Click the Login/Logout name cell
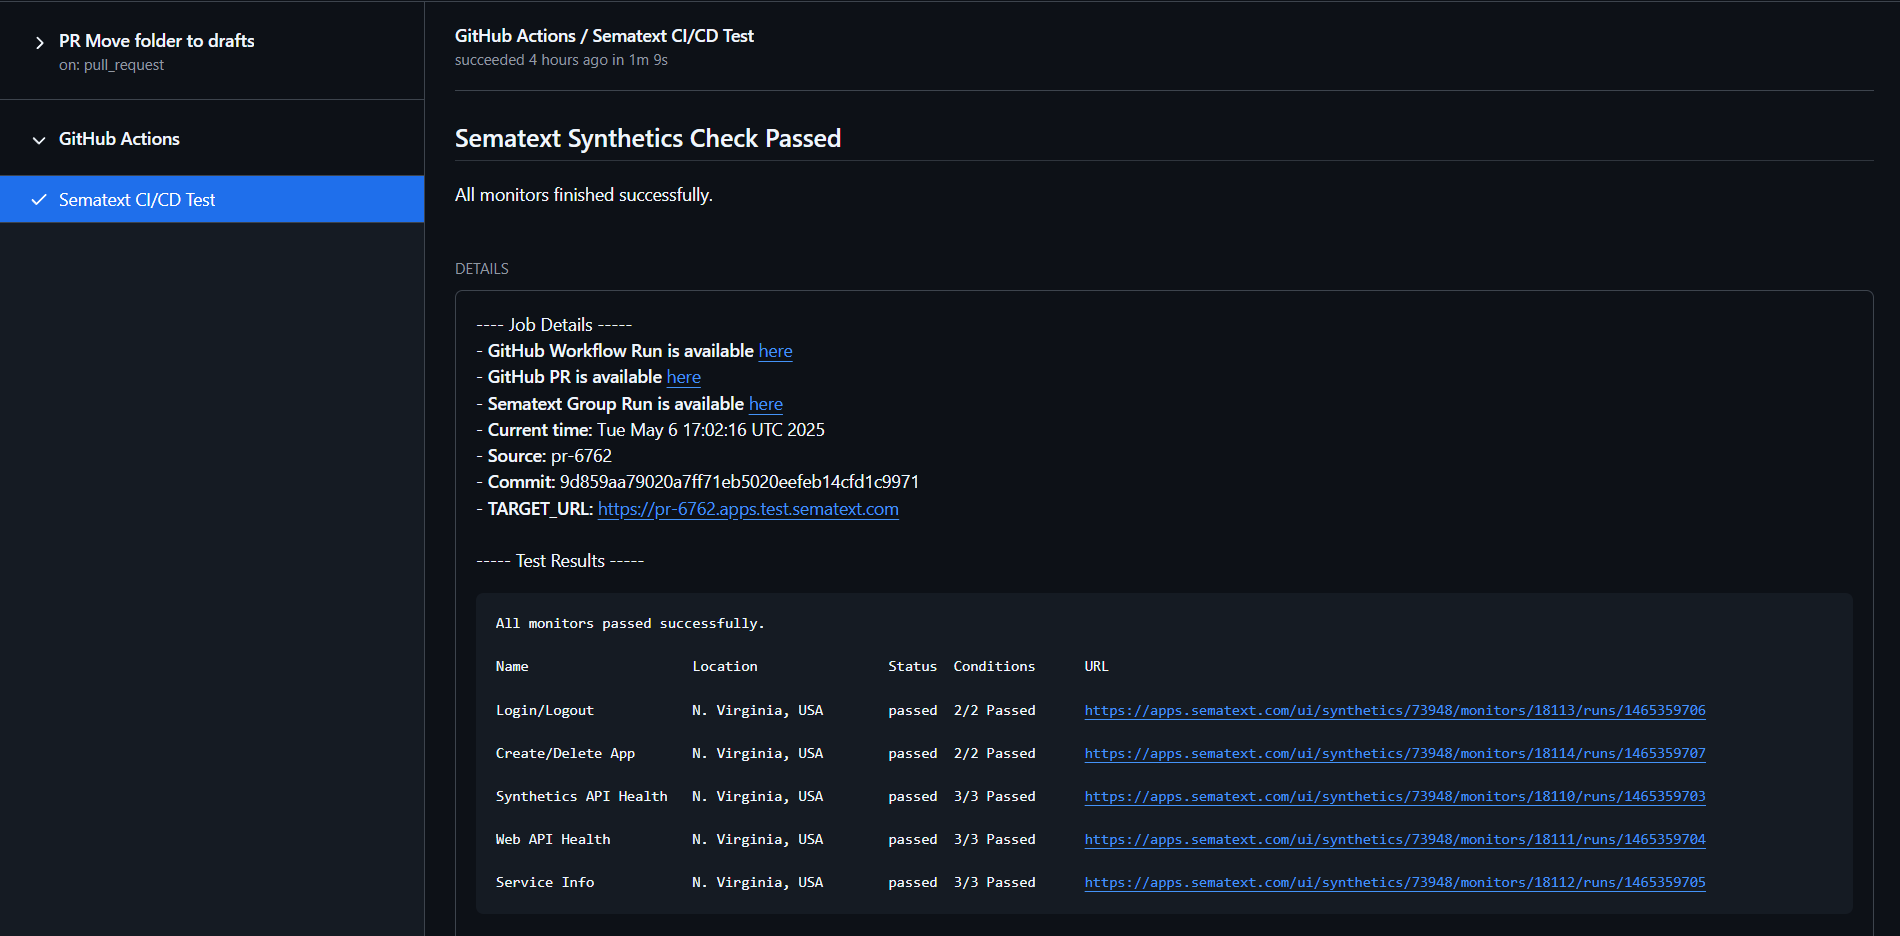The image size is (1900, 936). click(x=545, y=710)
